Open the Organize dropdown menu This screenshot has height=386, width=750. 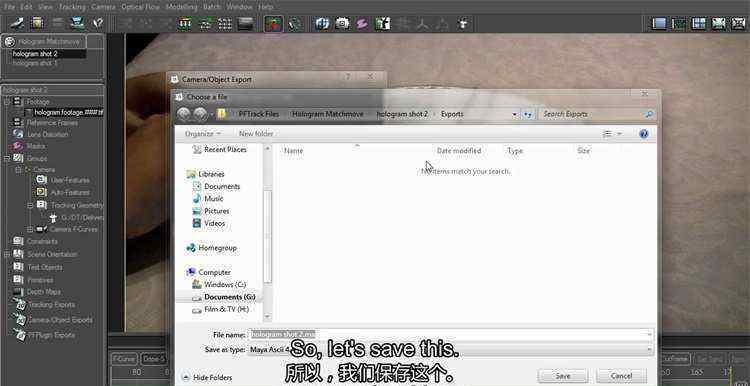pos(203,134)
